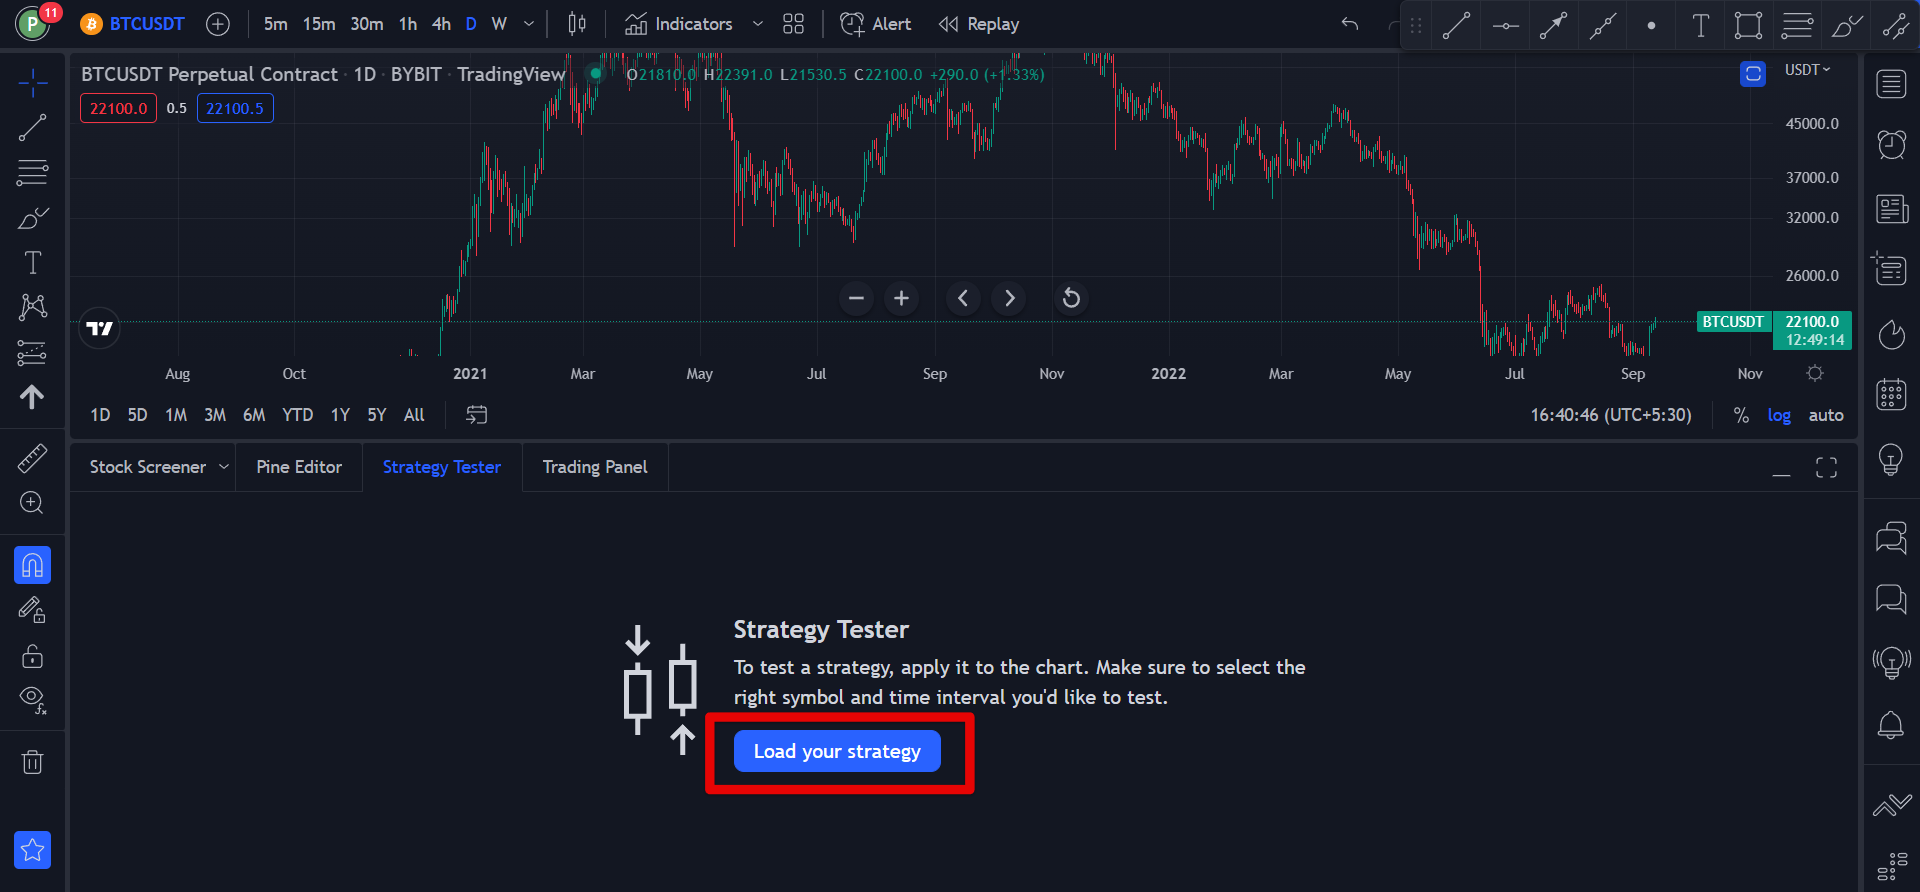1920x892 pixels.
Task: Toggle the favorites star toolbar button
Action: (x=32, y=850)
